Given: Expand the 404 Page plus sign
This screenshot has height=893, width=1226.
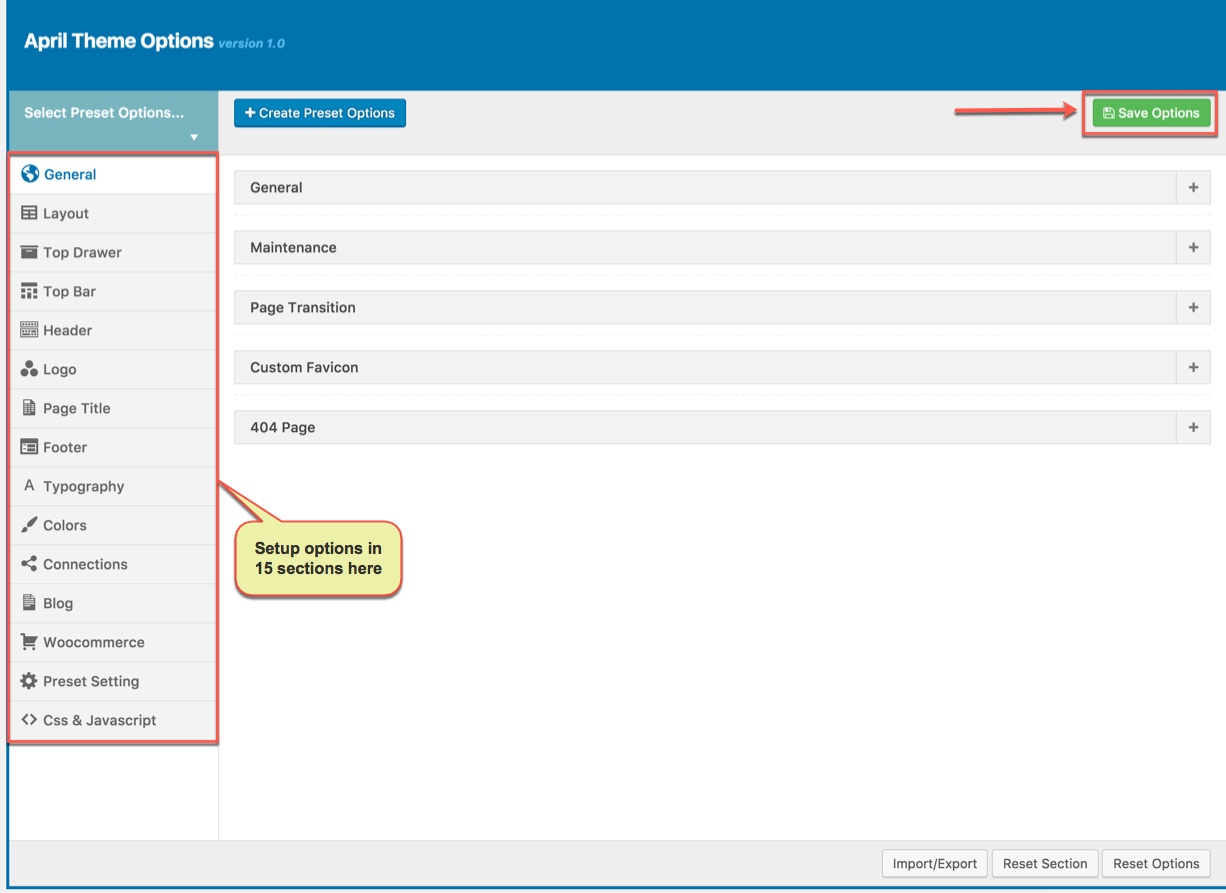Looking at the screenshot, I should pos(1193,427).
